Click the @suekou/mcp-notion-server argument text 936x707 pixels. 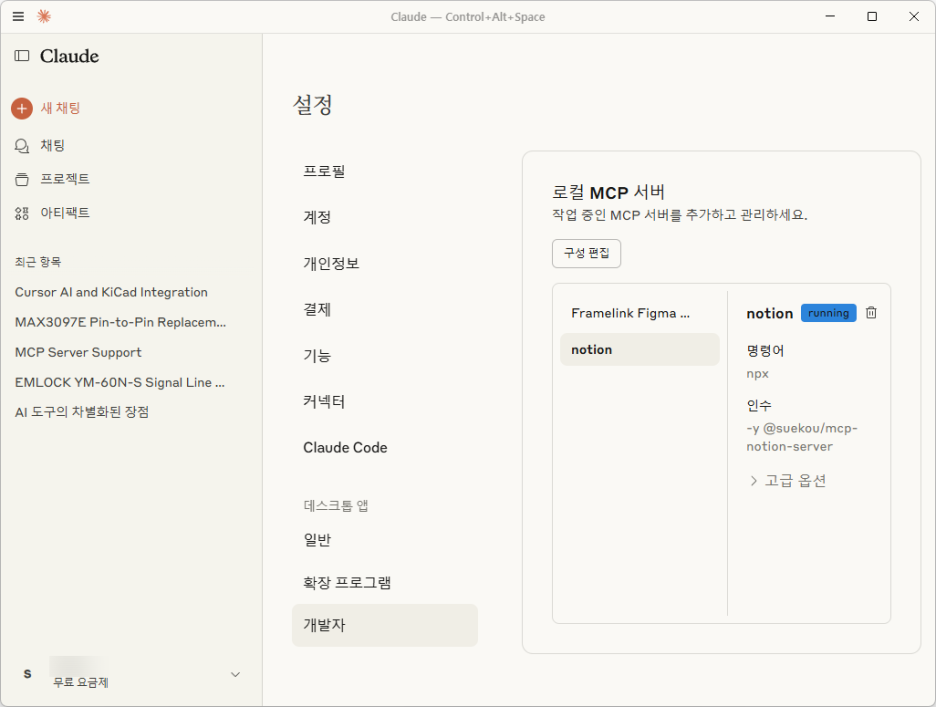pos(802,437)
